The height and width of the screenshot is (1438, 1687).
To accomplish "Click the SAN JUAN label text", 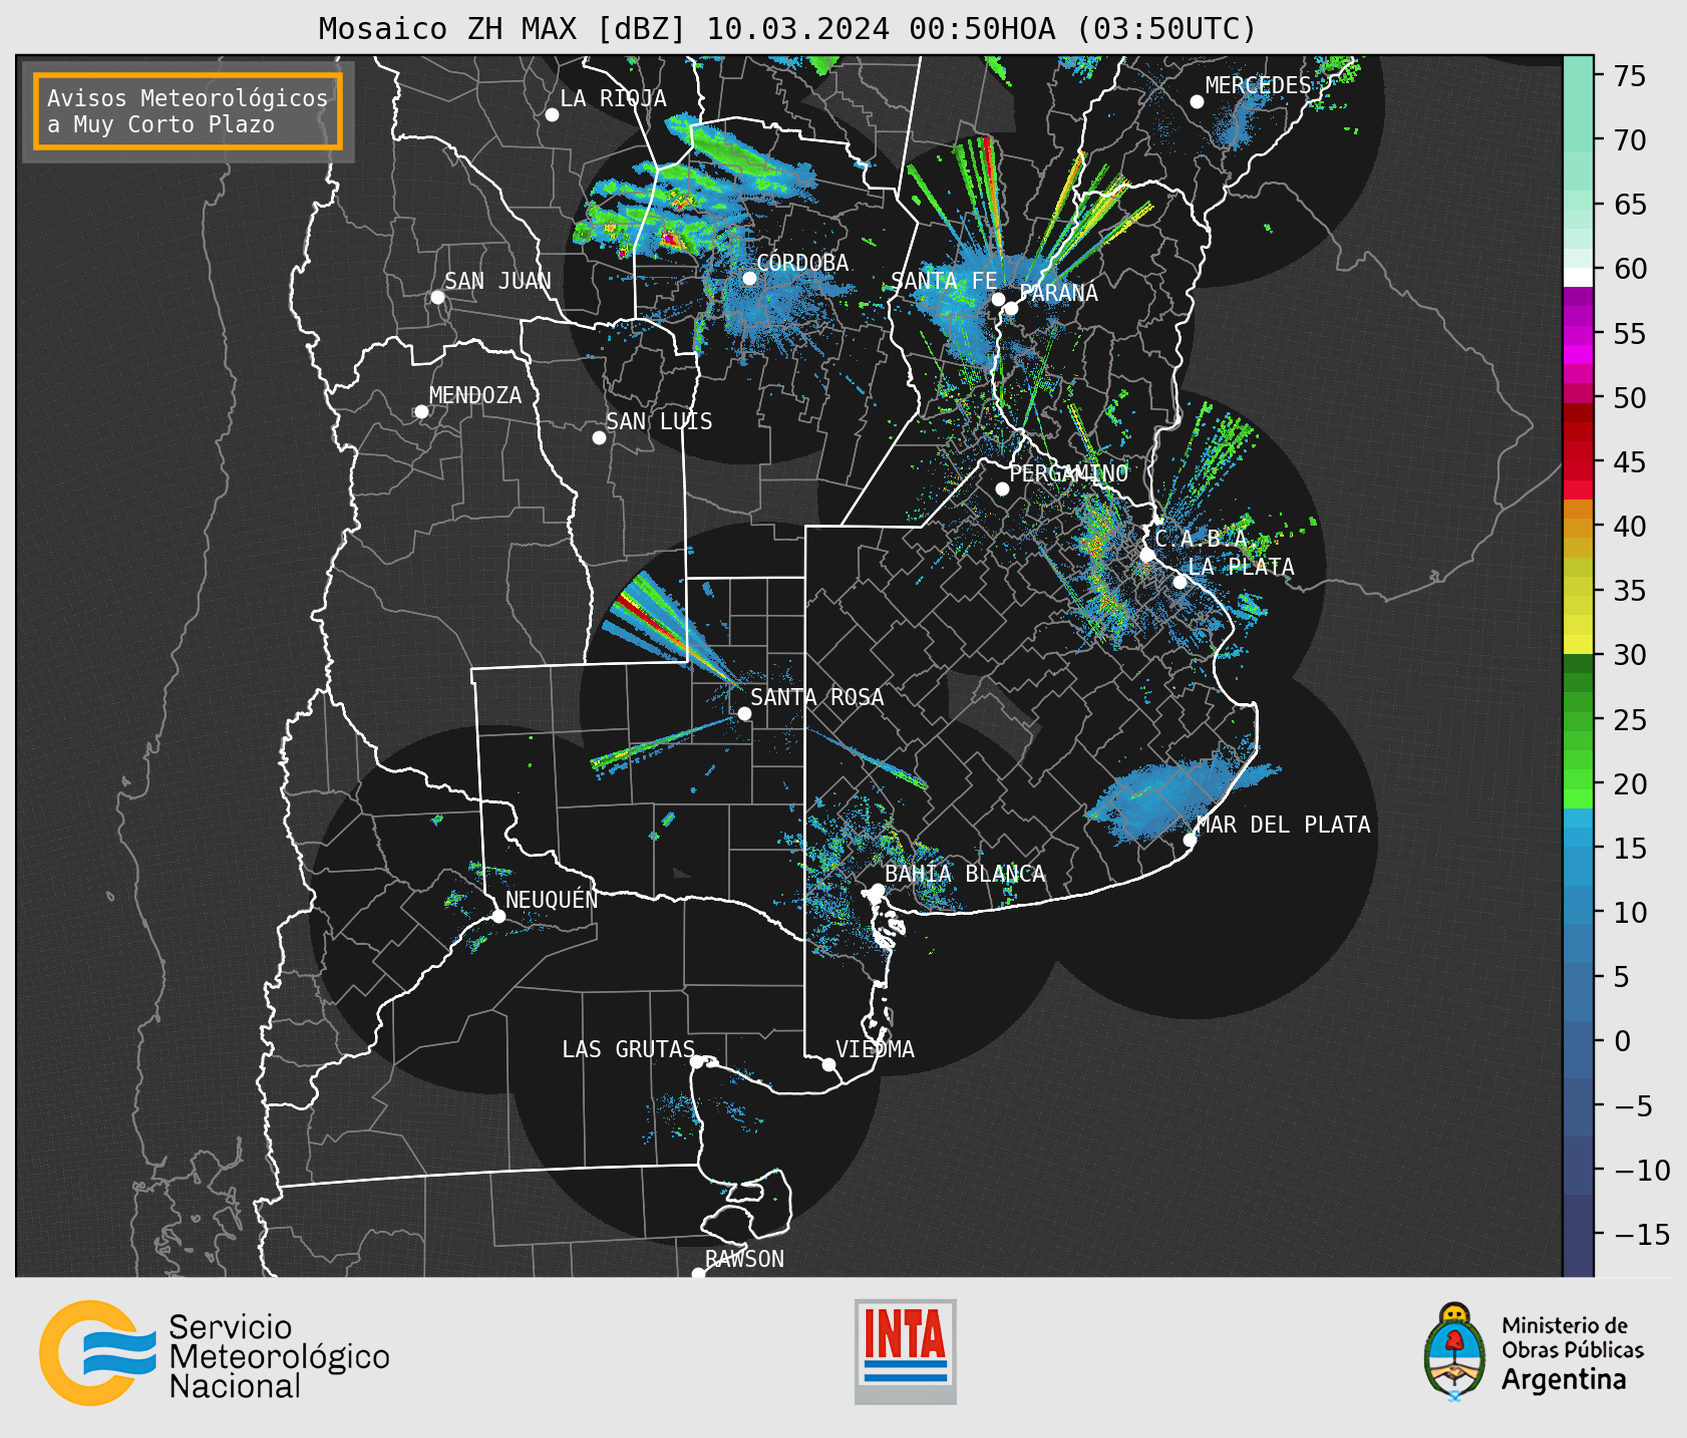I will point(498,282).
